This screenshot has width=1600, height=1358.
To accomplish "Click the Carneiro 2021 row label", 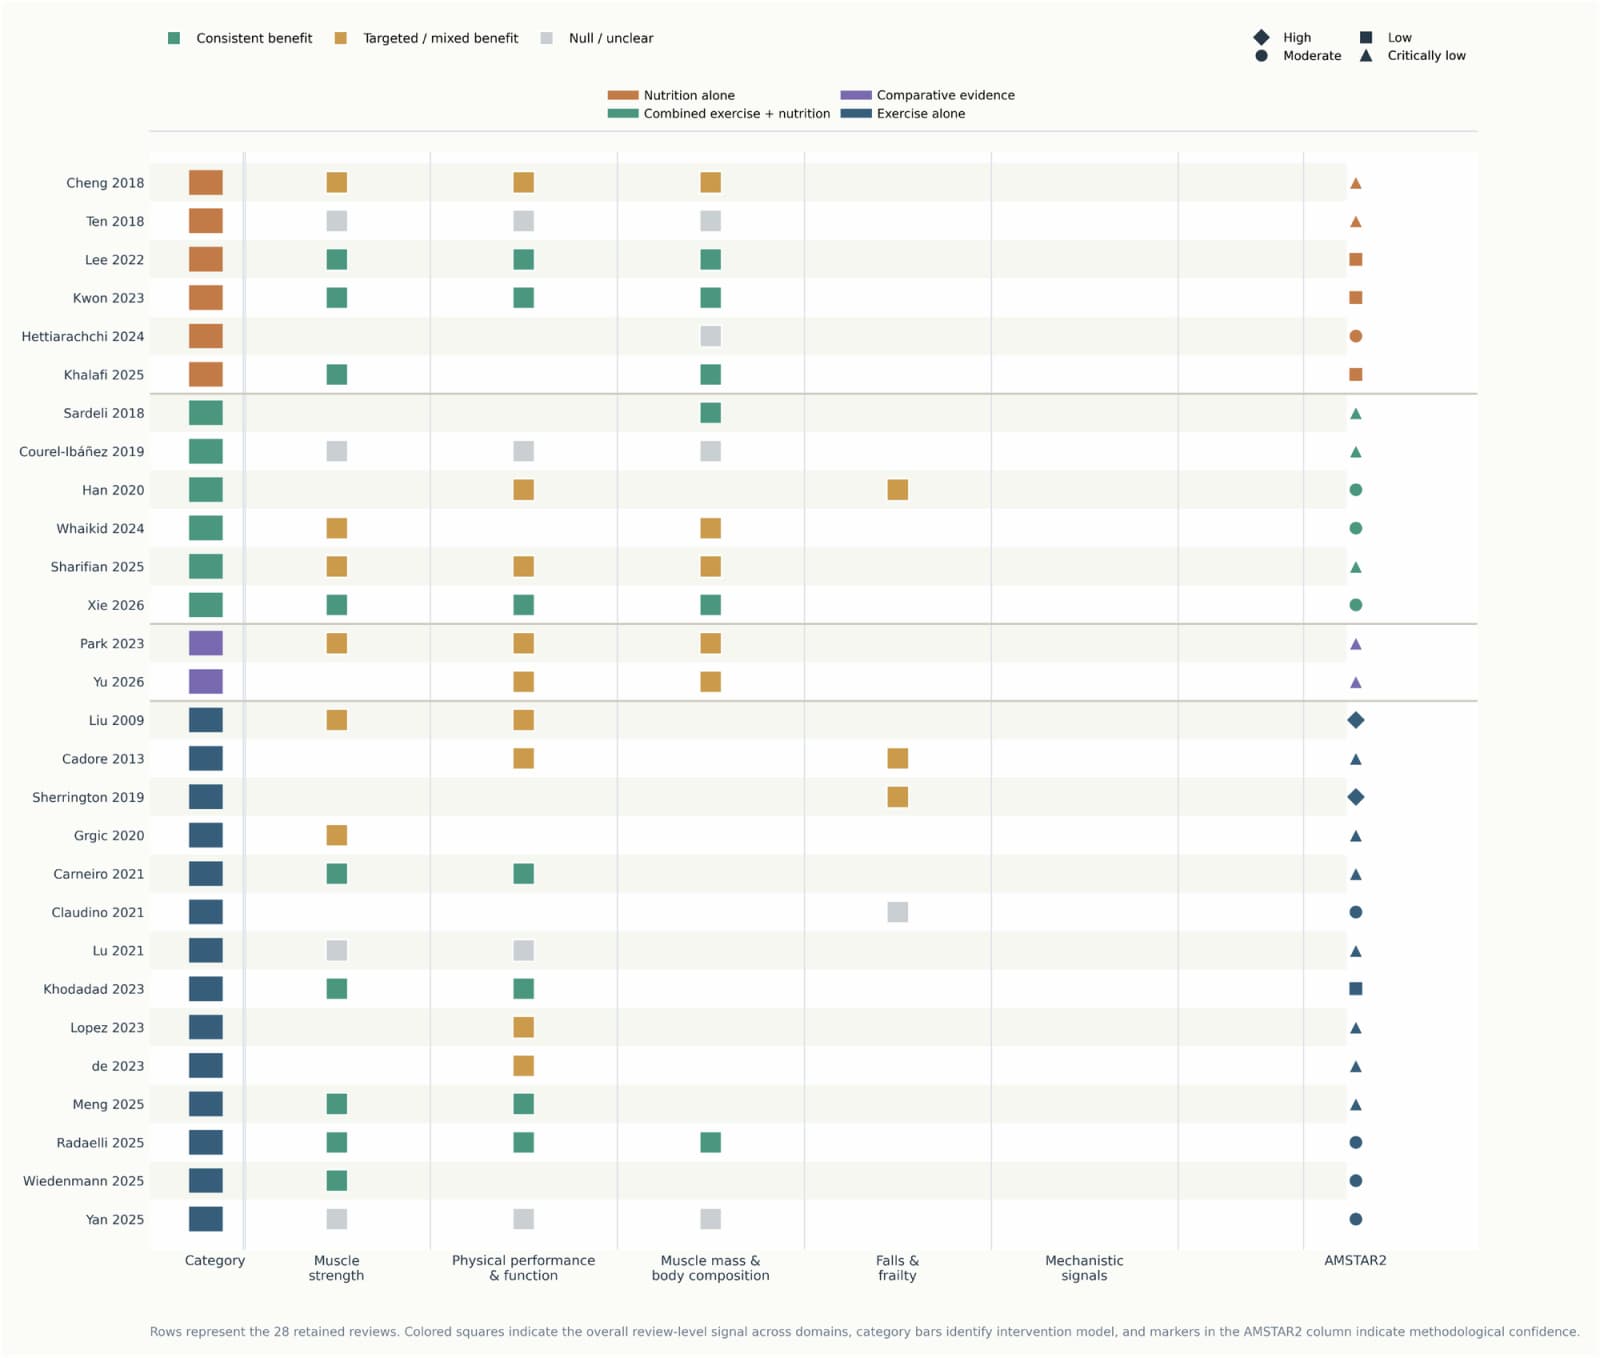I will click(x=99, y=874).
